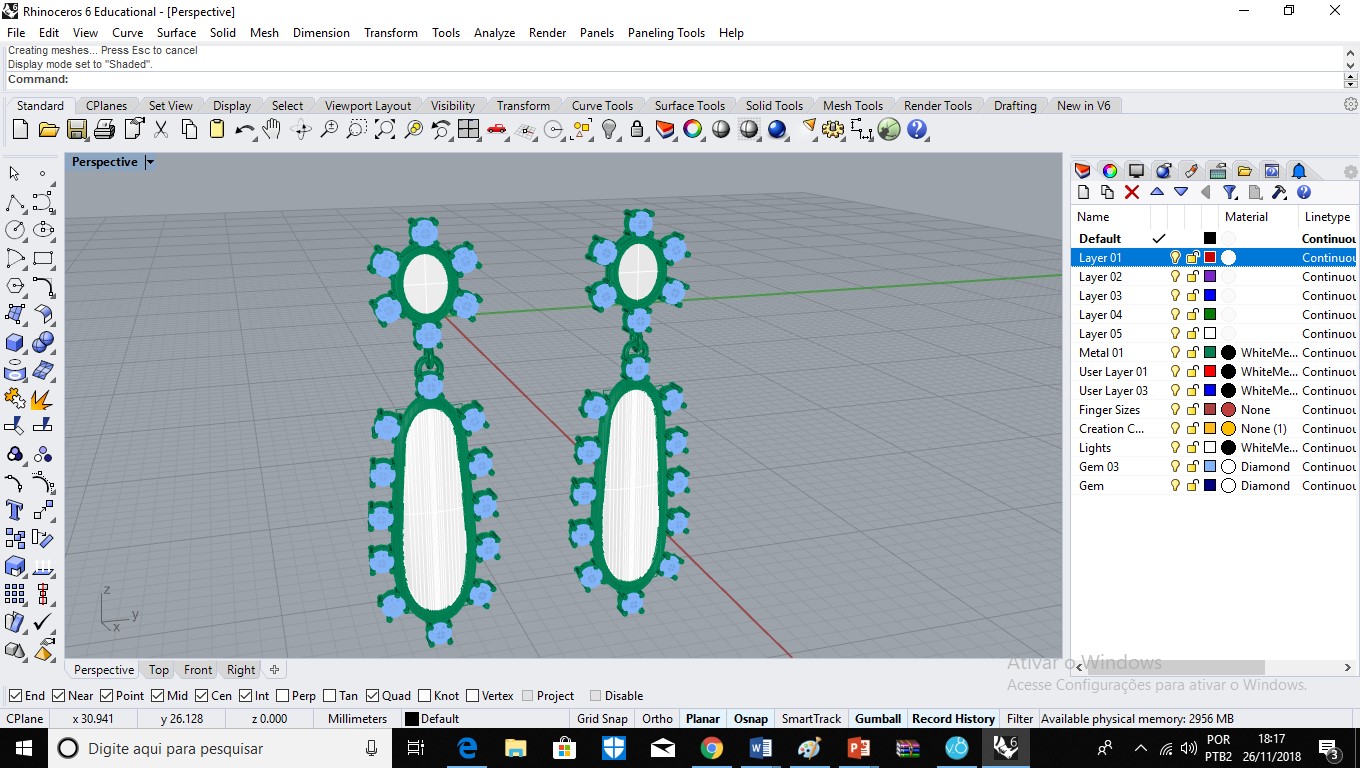Click the Print icon in the toolbar
This screenshot has width=1360, height=768.
pyautogui.click(x=104, y=129)
